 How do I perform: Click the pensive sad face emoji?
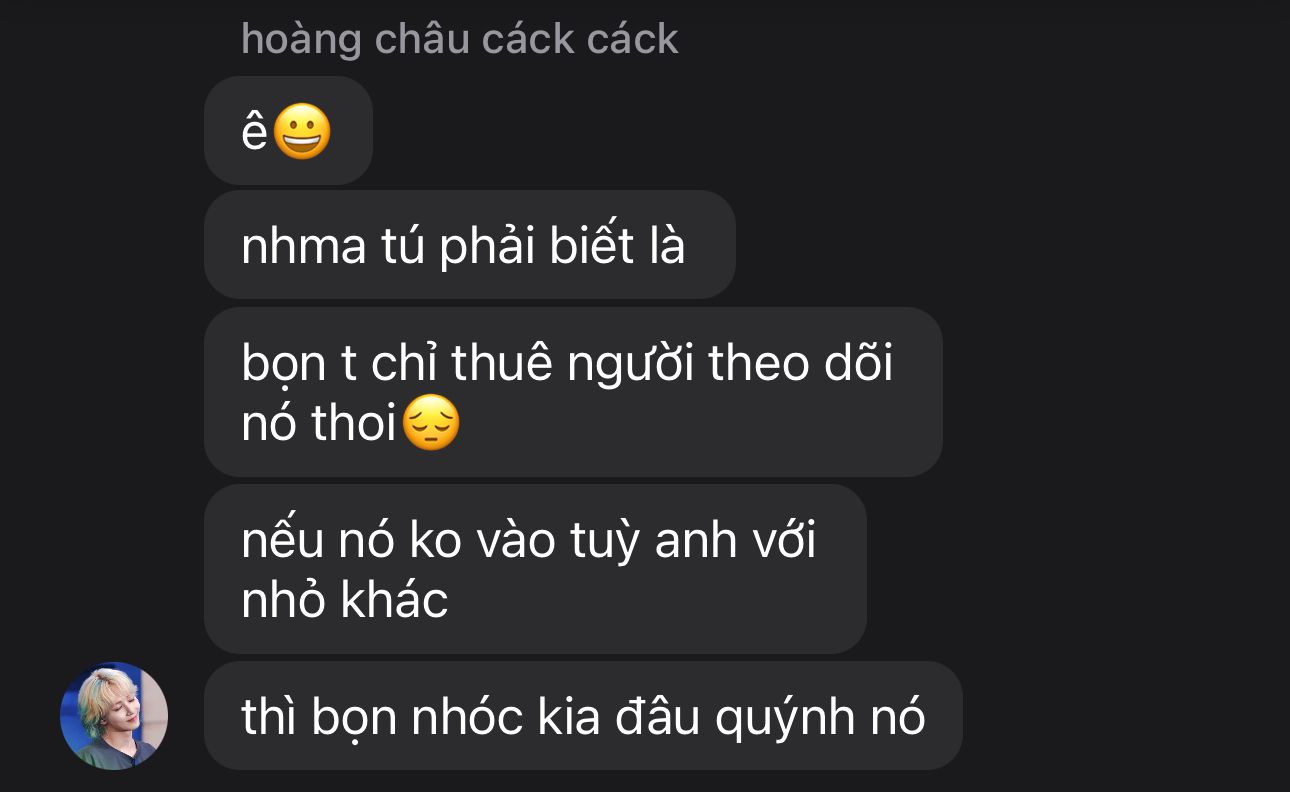pyautogui.click(x=431, y=423)
